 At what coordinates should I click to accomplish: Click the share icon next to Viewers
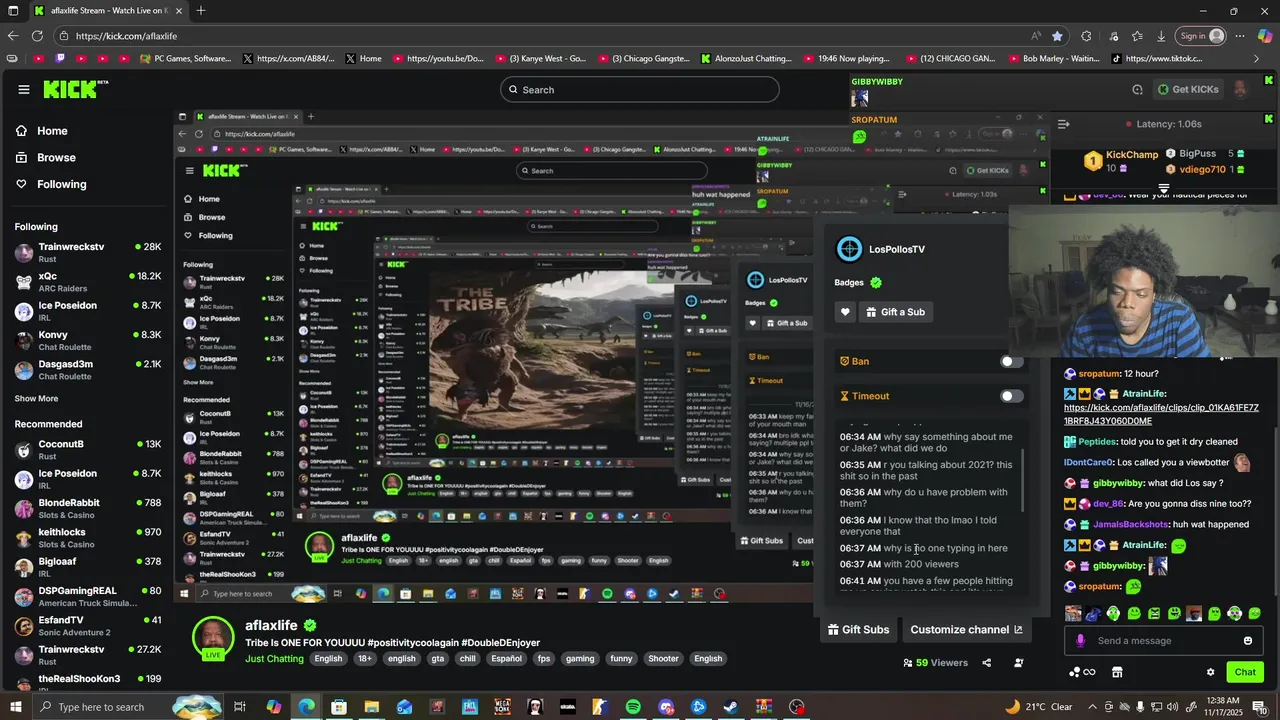[x=986, y=662]
